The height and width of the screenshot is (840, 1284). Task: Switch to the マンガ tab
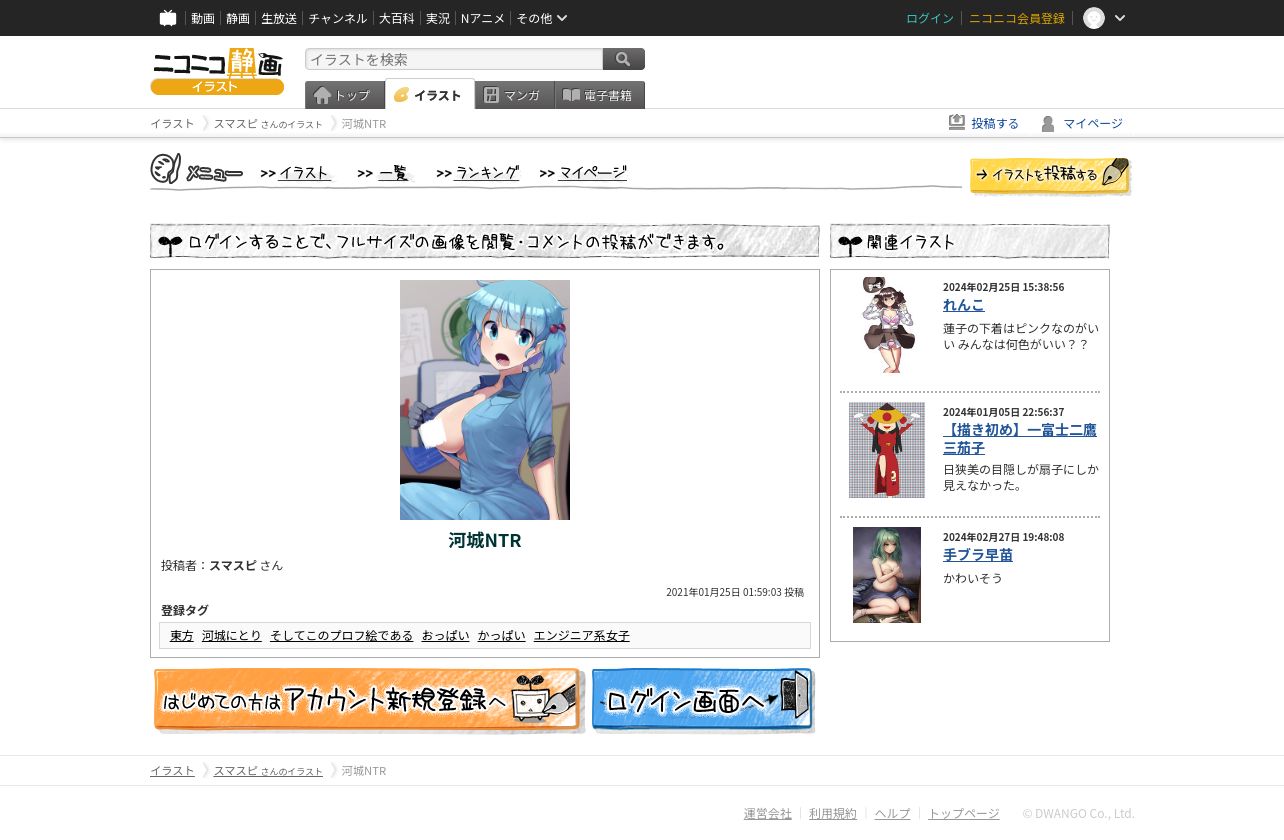coord(515,95)
